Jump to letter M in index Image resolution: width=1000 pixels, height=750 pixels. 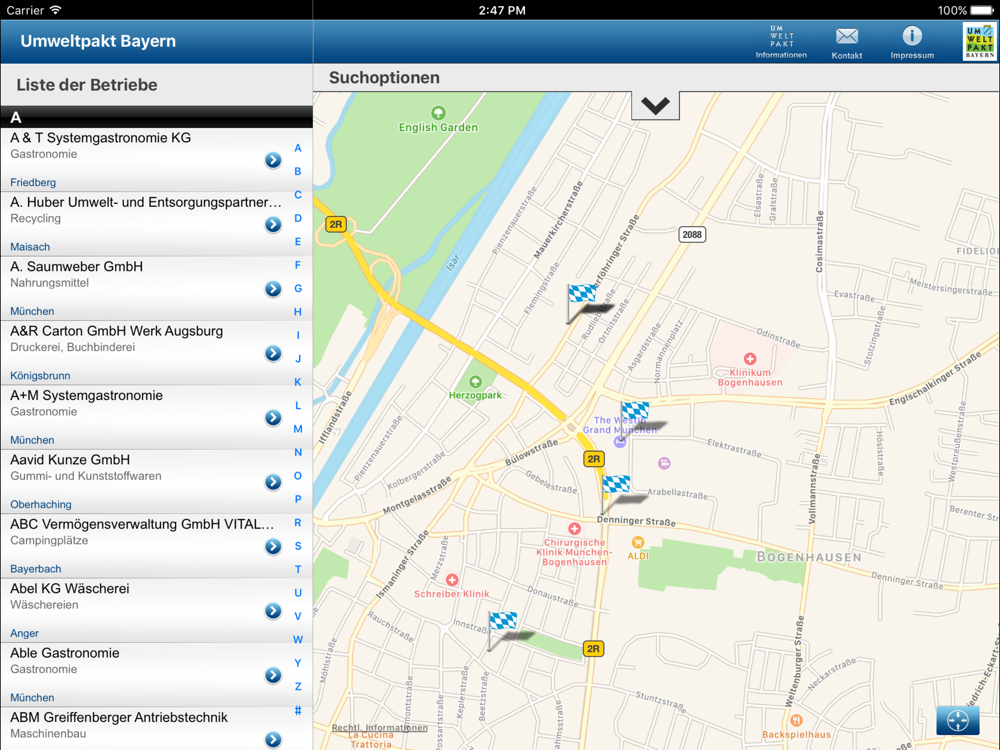(298, 429)
